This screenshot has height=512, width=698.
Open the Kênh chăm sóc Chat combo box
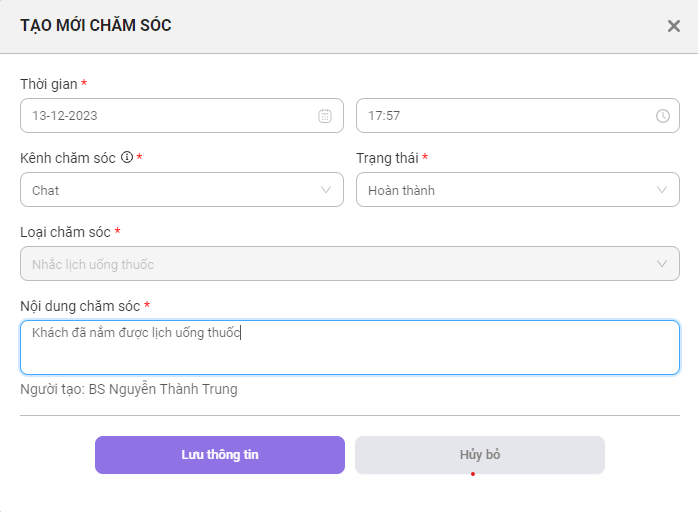point(182,190)
